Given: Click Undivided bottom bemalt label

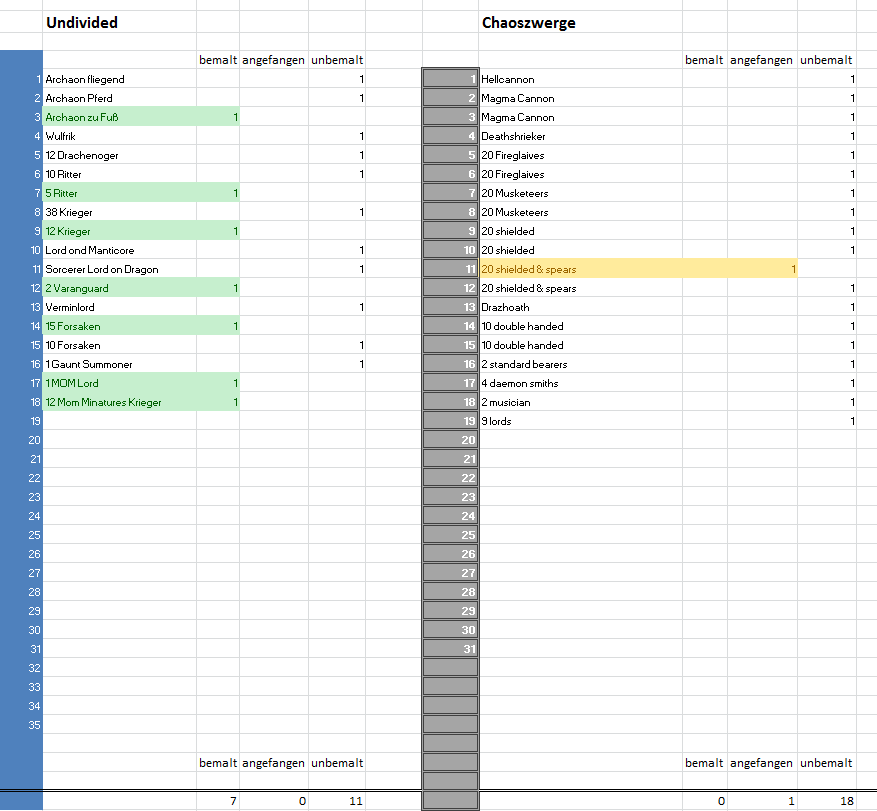Looking at the screenshot, I should [x=218, y=763].
